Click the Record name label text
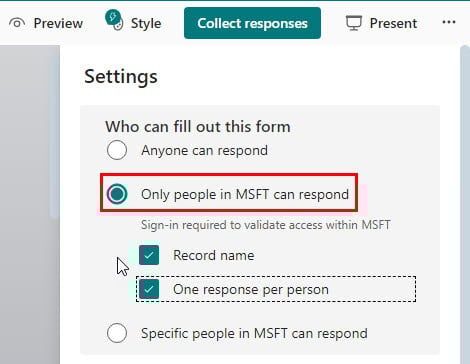The width and height of the screenshot is (470, 364). pyautogui.click(x=214, y=255)
